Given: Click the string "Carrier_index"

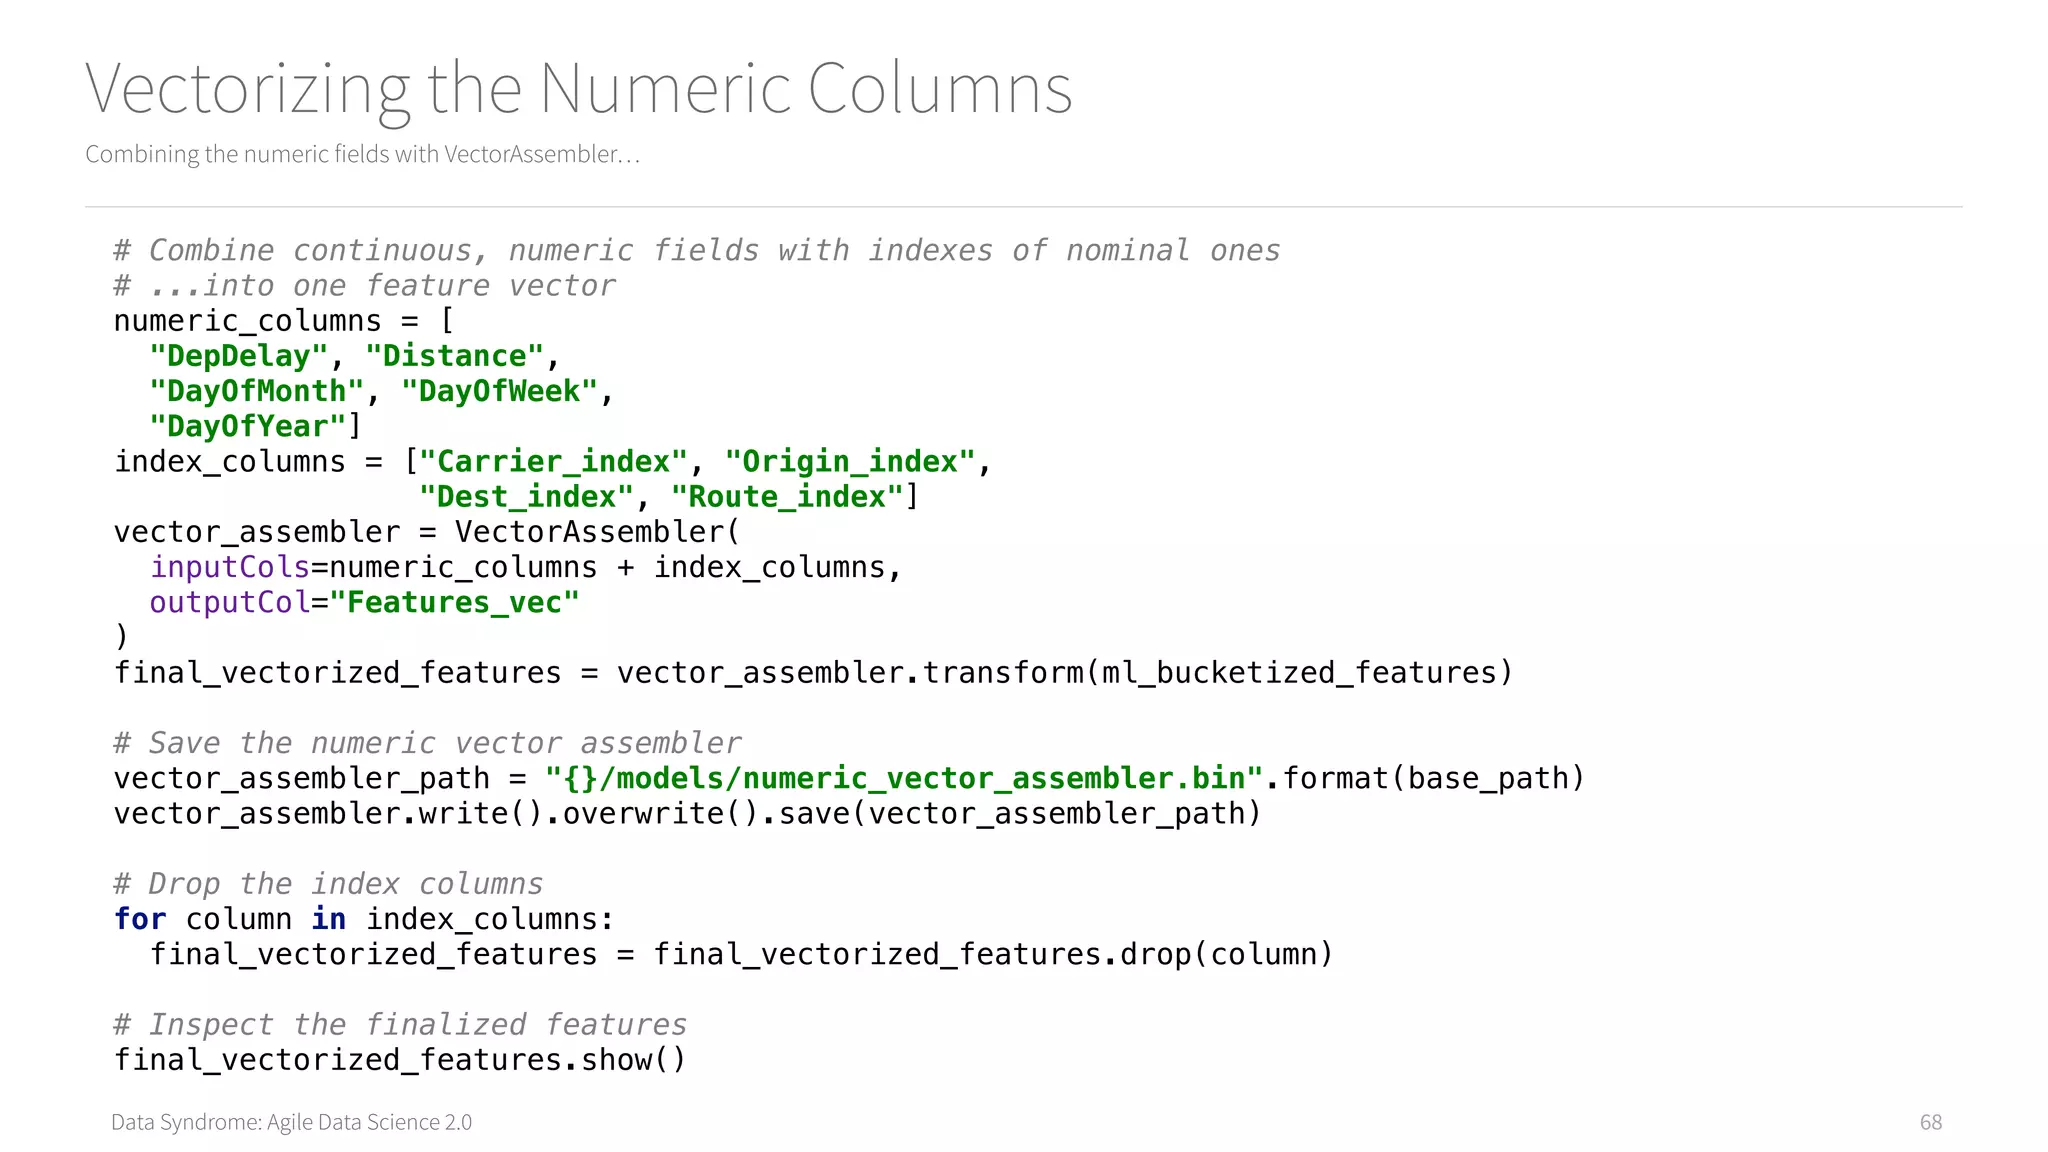Looking at the screenshot, I should [553, 462].
